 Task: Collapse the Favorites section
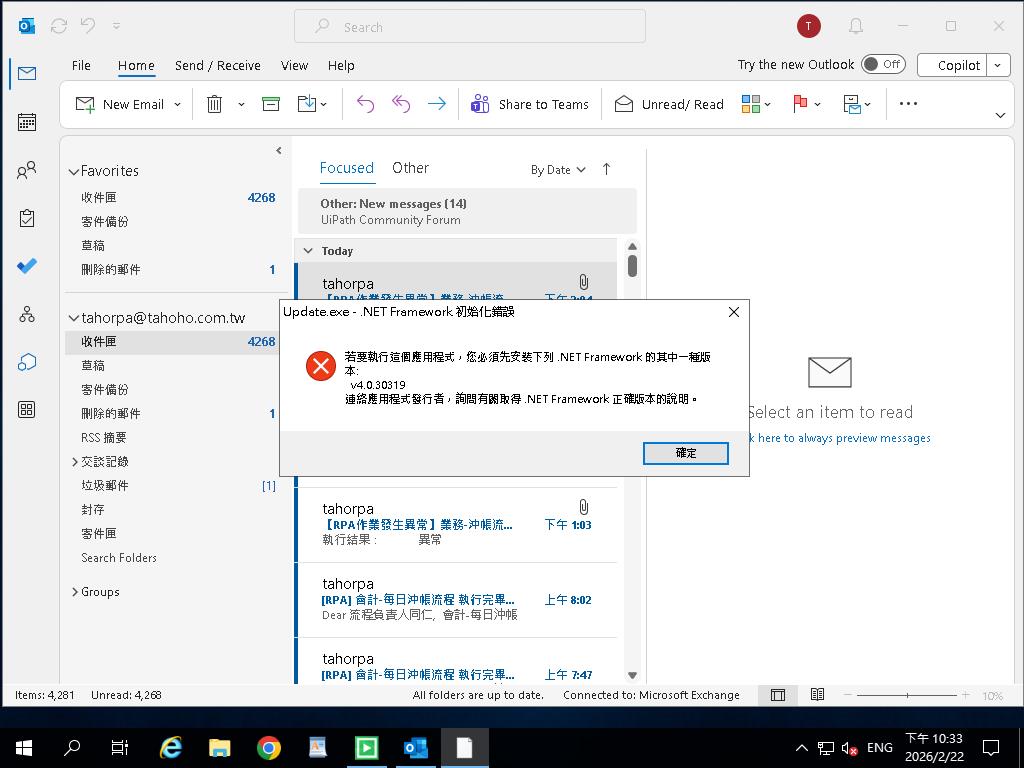click(x=73, y=172)
